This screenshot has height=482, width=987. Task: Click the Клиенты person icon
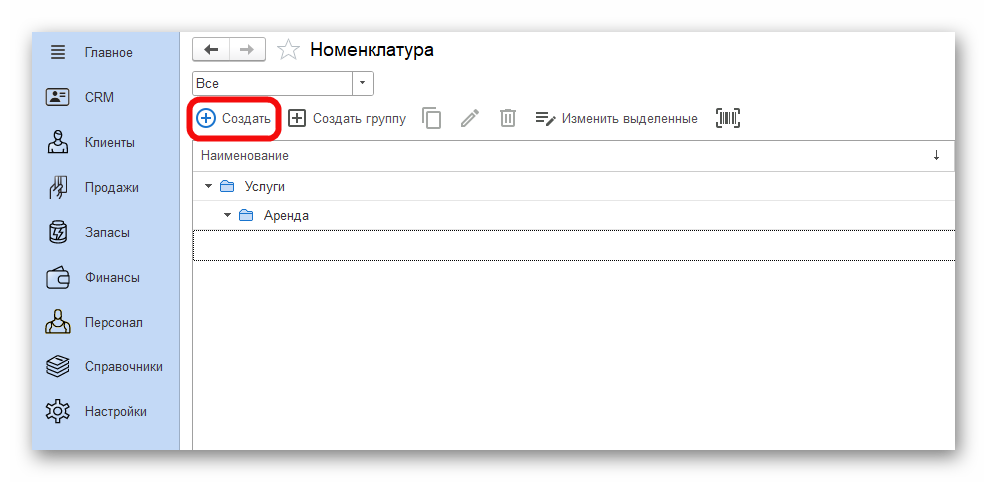pos(58,142)
